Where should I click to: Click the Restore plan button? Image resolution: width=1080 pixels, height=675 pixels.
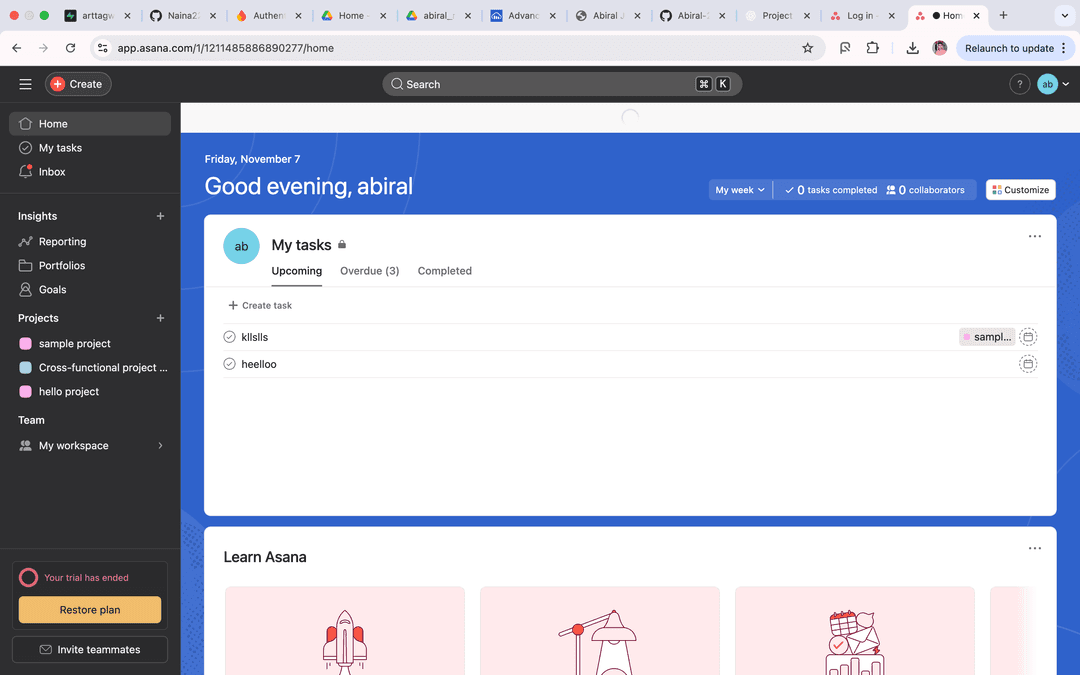tap(90, 610)
